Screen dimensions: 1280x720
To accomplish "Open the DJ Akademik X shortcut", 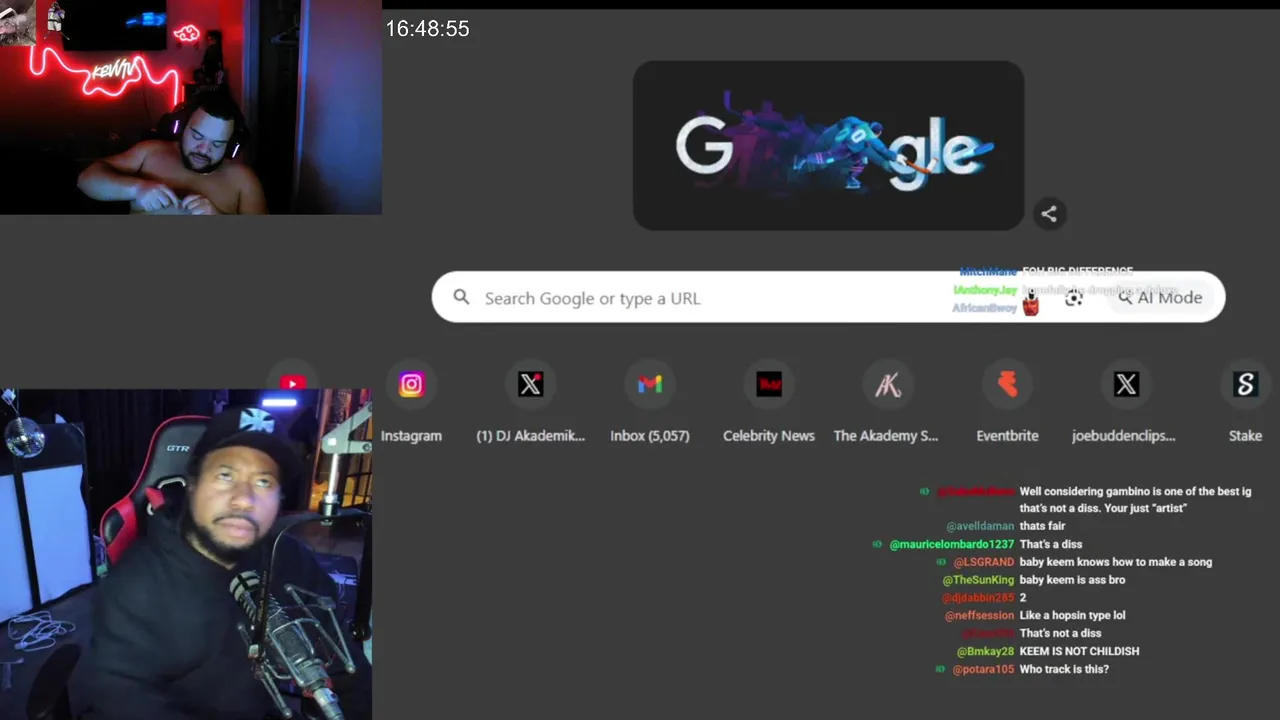I will point(530,385).
